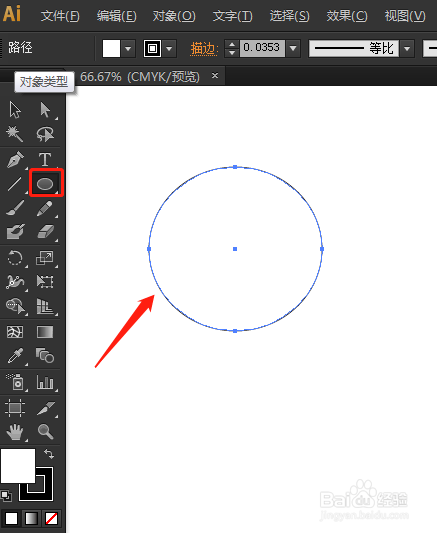Select the Selection tool (black arrow)
437x533 pixels.
tap(15, 110)
